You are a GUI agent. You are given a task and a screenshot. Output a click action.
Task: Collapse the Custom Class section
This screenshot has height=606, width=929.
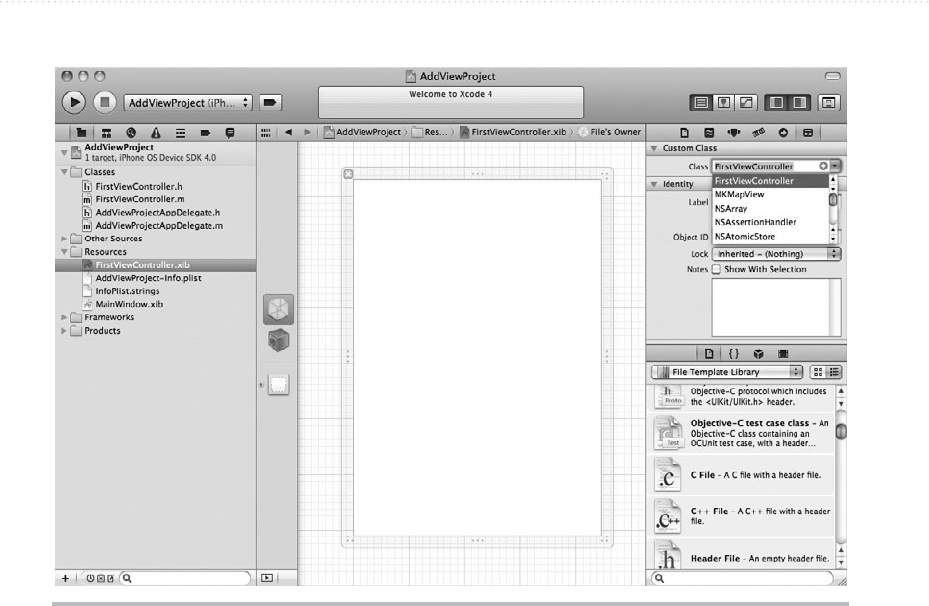click(x=654, y=148)
